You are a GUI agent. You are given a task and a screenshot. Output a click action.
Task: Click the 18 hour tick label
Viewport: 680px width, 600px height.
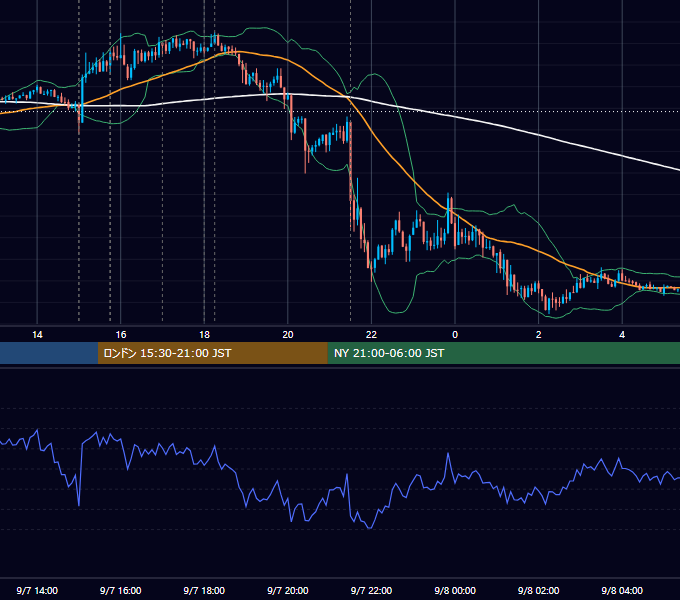tap(204, 335)
